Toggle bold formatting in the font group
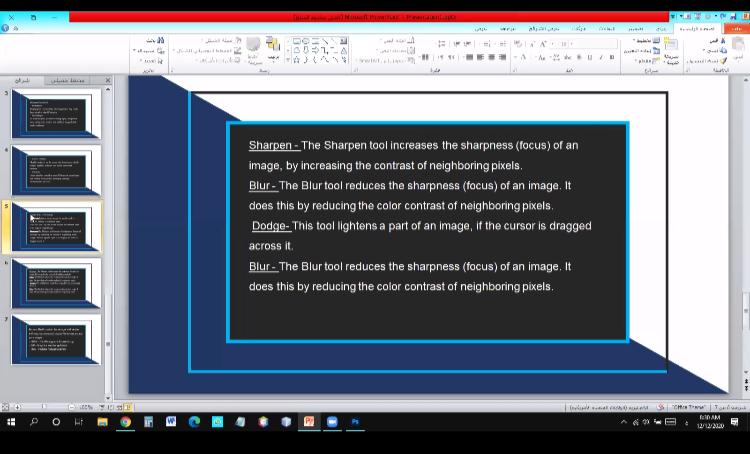Viewport: 750px width, 454px height. point(613,57)
